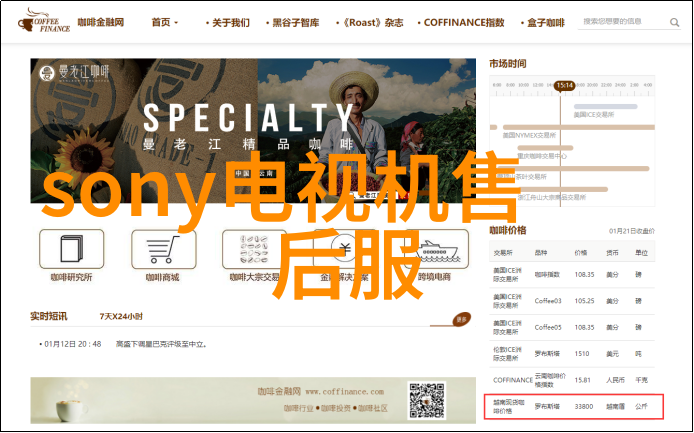The image size is (694, 433).
Task: Click the Coffee05 cell
Action: coord(548,327)
